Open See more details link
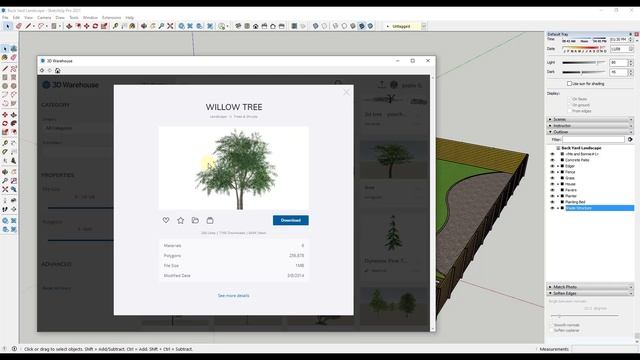The width and height of the screenshot is (640, 360). [233, 296]
